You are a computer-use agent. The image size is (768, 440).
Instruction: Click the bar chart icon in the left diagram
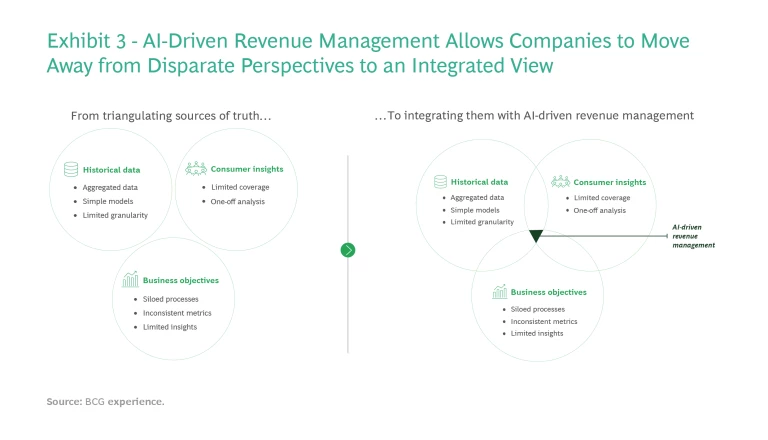click(x=129, y=281)
